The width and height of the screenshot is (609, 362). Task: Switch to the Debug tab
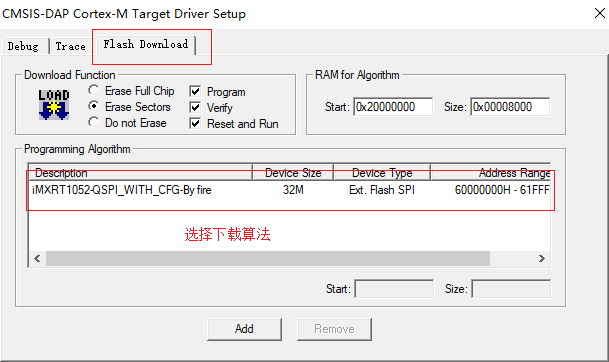point(24,46)
